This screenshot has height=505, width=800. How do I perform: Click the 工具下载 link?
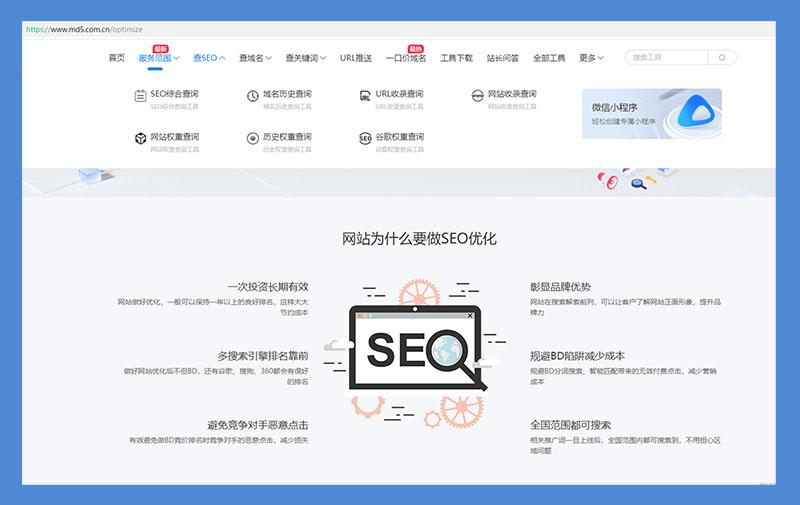(x=456, y=58)
